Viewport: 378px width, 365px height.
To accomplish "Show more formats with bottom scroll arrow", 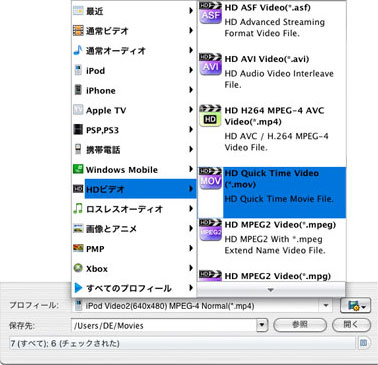I will [x=271, y=290].
